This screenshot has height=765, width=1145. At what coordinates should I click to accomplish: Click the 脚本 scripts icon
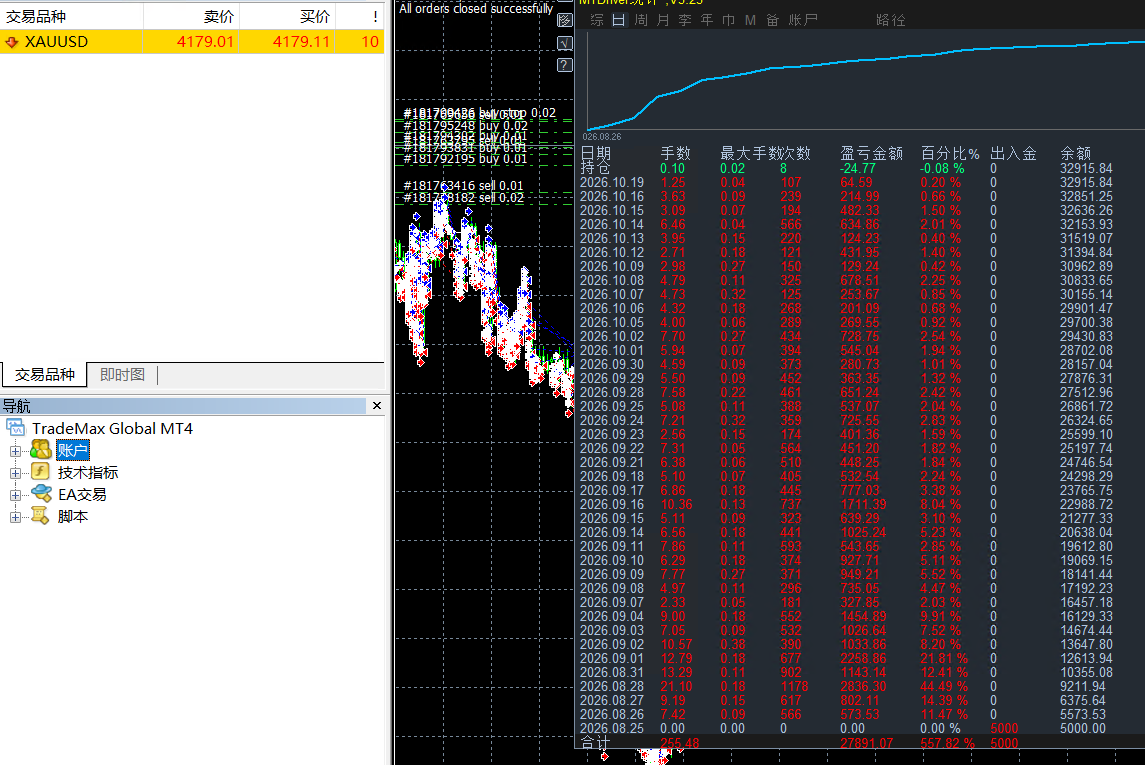tap(39, 516)
